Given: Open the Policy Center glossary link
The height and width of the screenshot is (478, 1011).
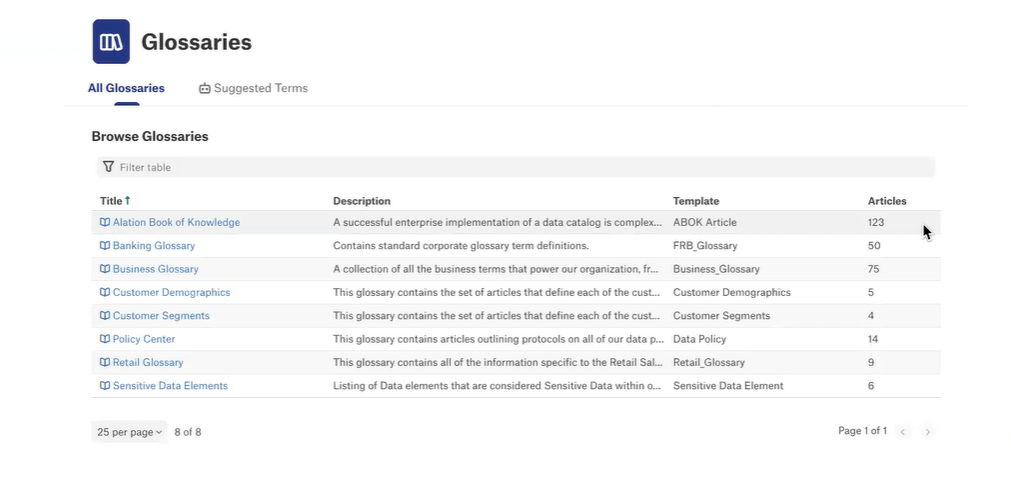Looking at the screenshot, I should pos(144,339).
